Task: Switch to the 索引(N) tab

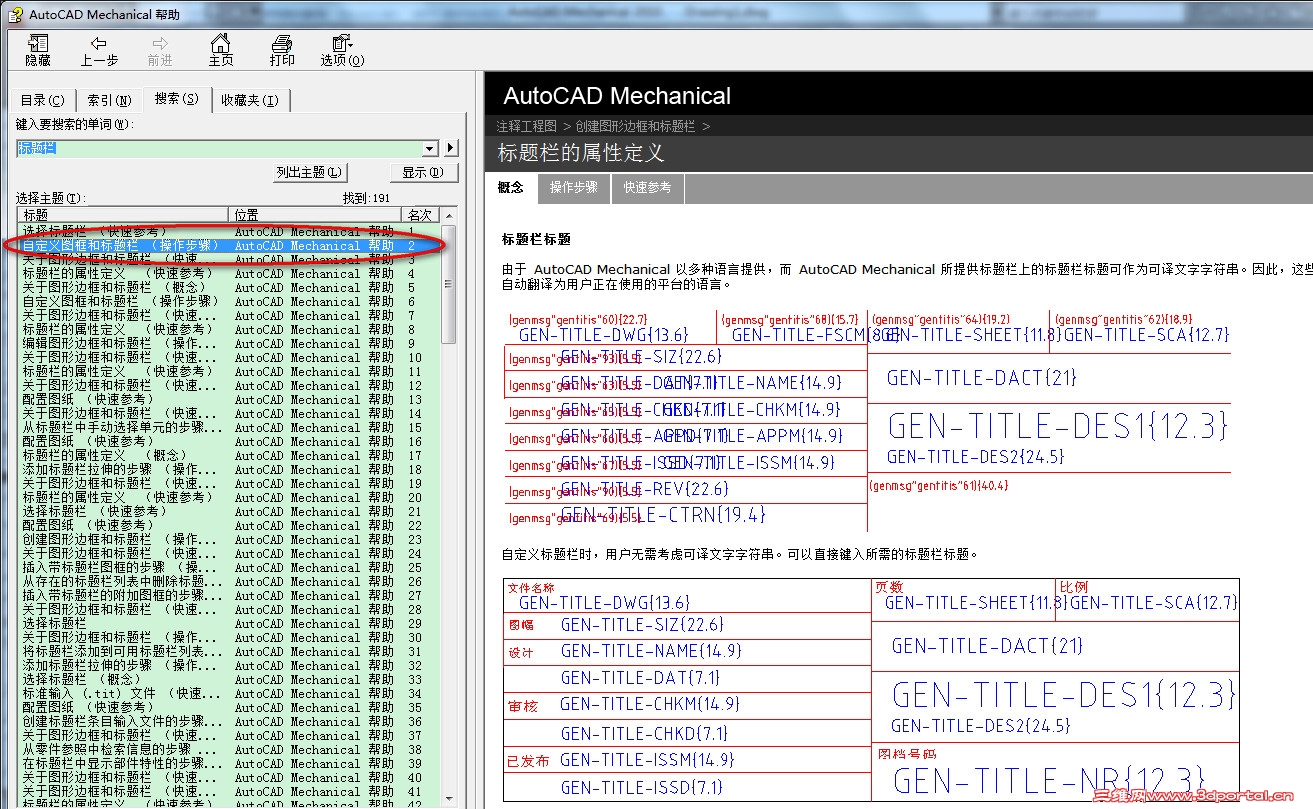Action: click(x=109, y=100)
